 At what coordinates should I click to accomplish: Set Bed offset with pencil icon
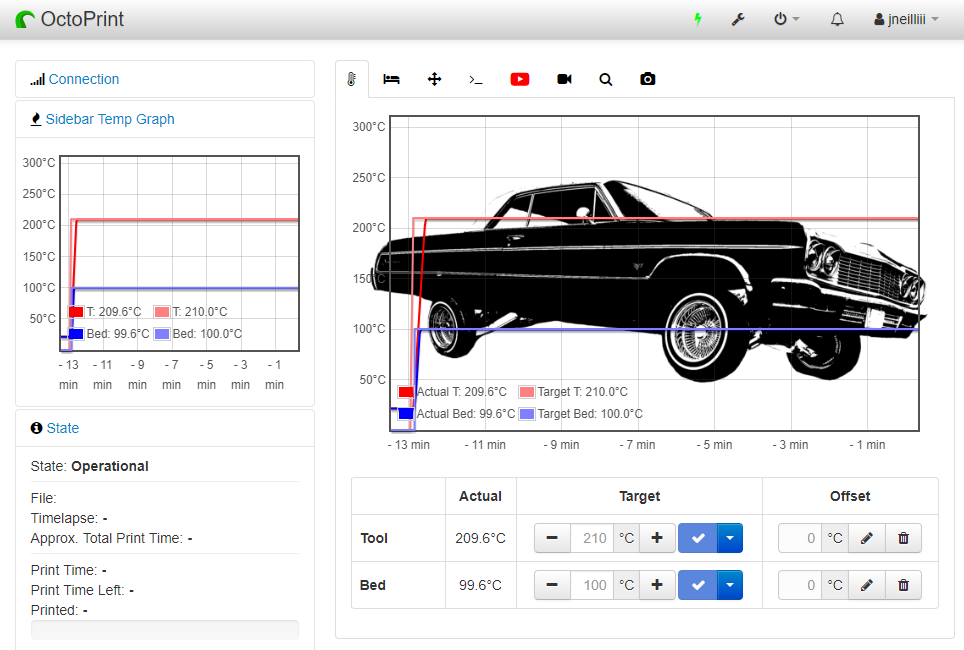pyautogui.click(x=867, y=585)
